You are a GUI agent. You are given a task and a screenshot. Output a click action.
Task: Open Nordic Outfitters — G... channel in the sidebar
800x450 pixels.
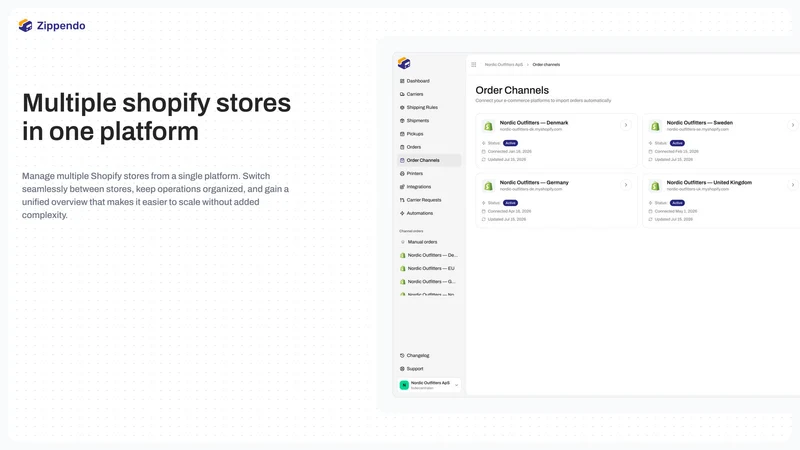[429, 282]
